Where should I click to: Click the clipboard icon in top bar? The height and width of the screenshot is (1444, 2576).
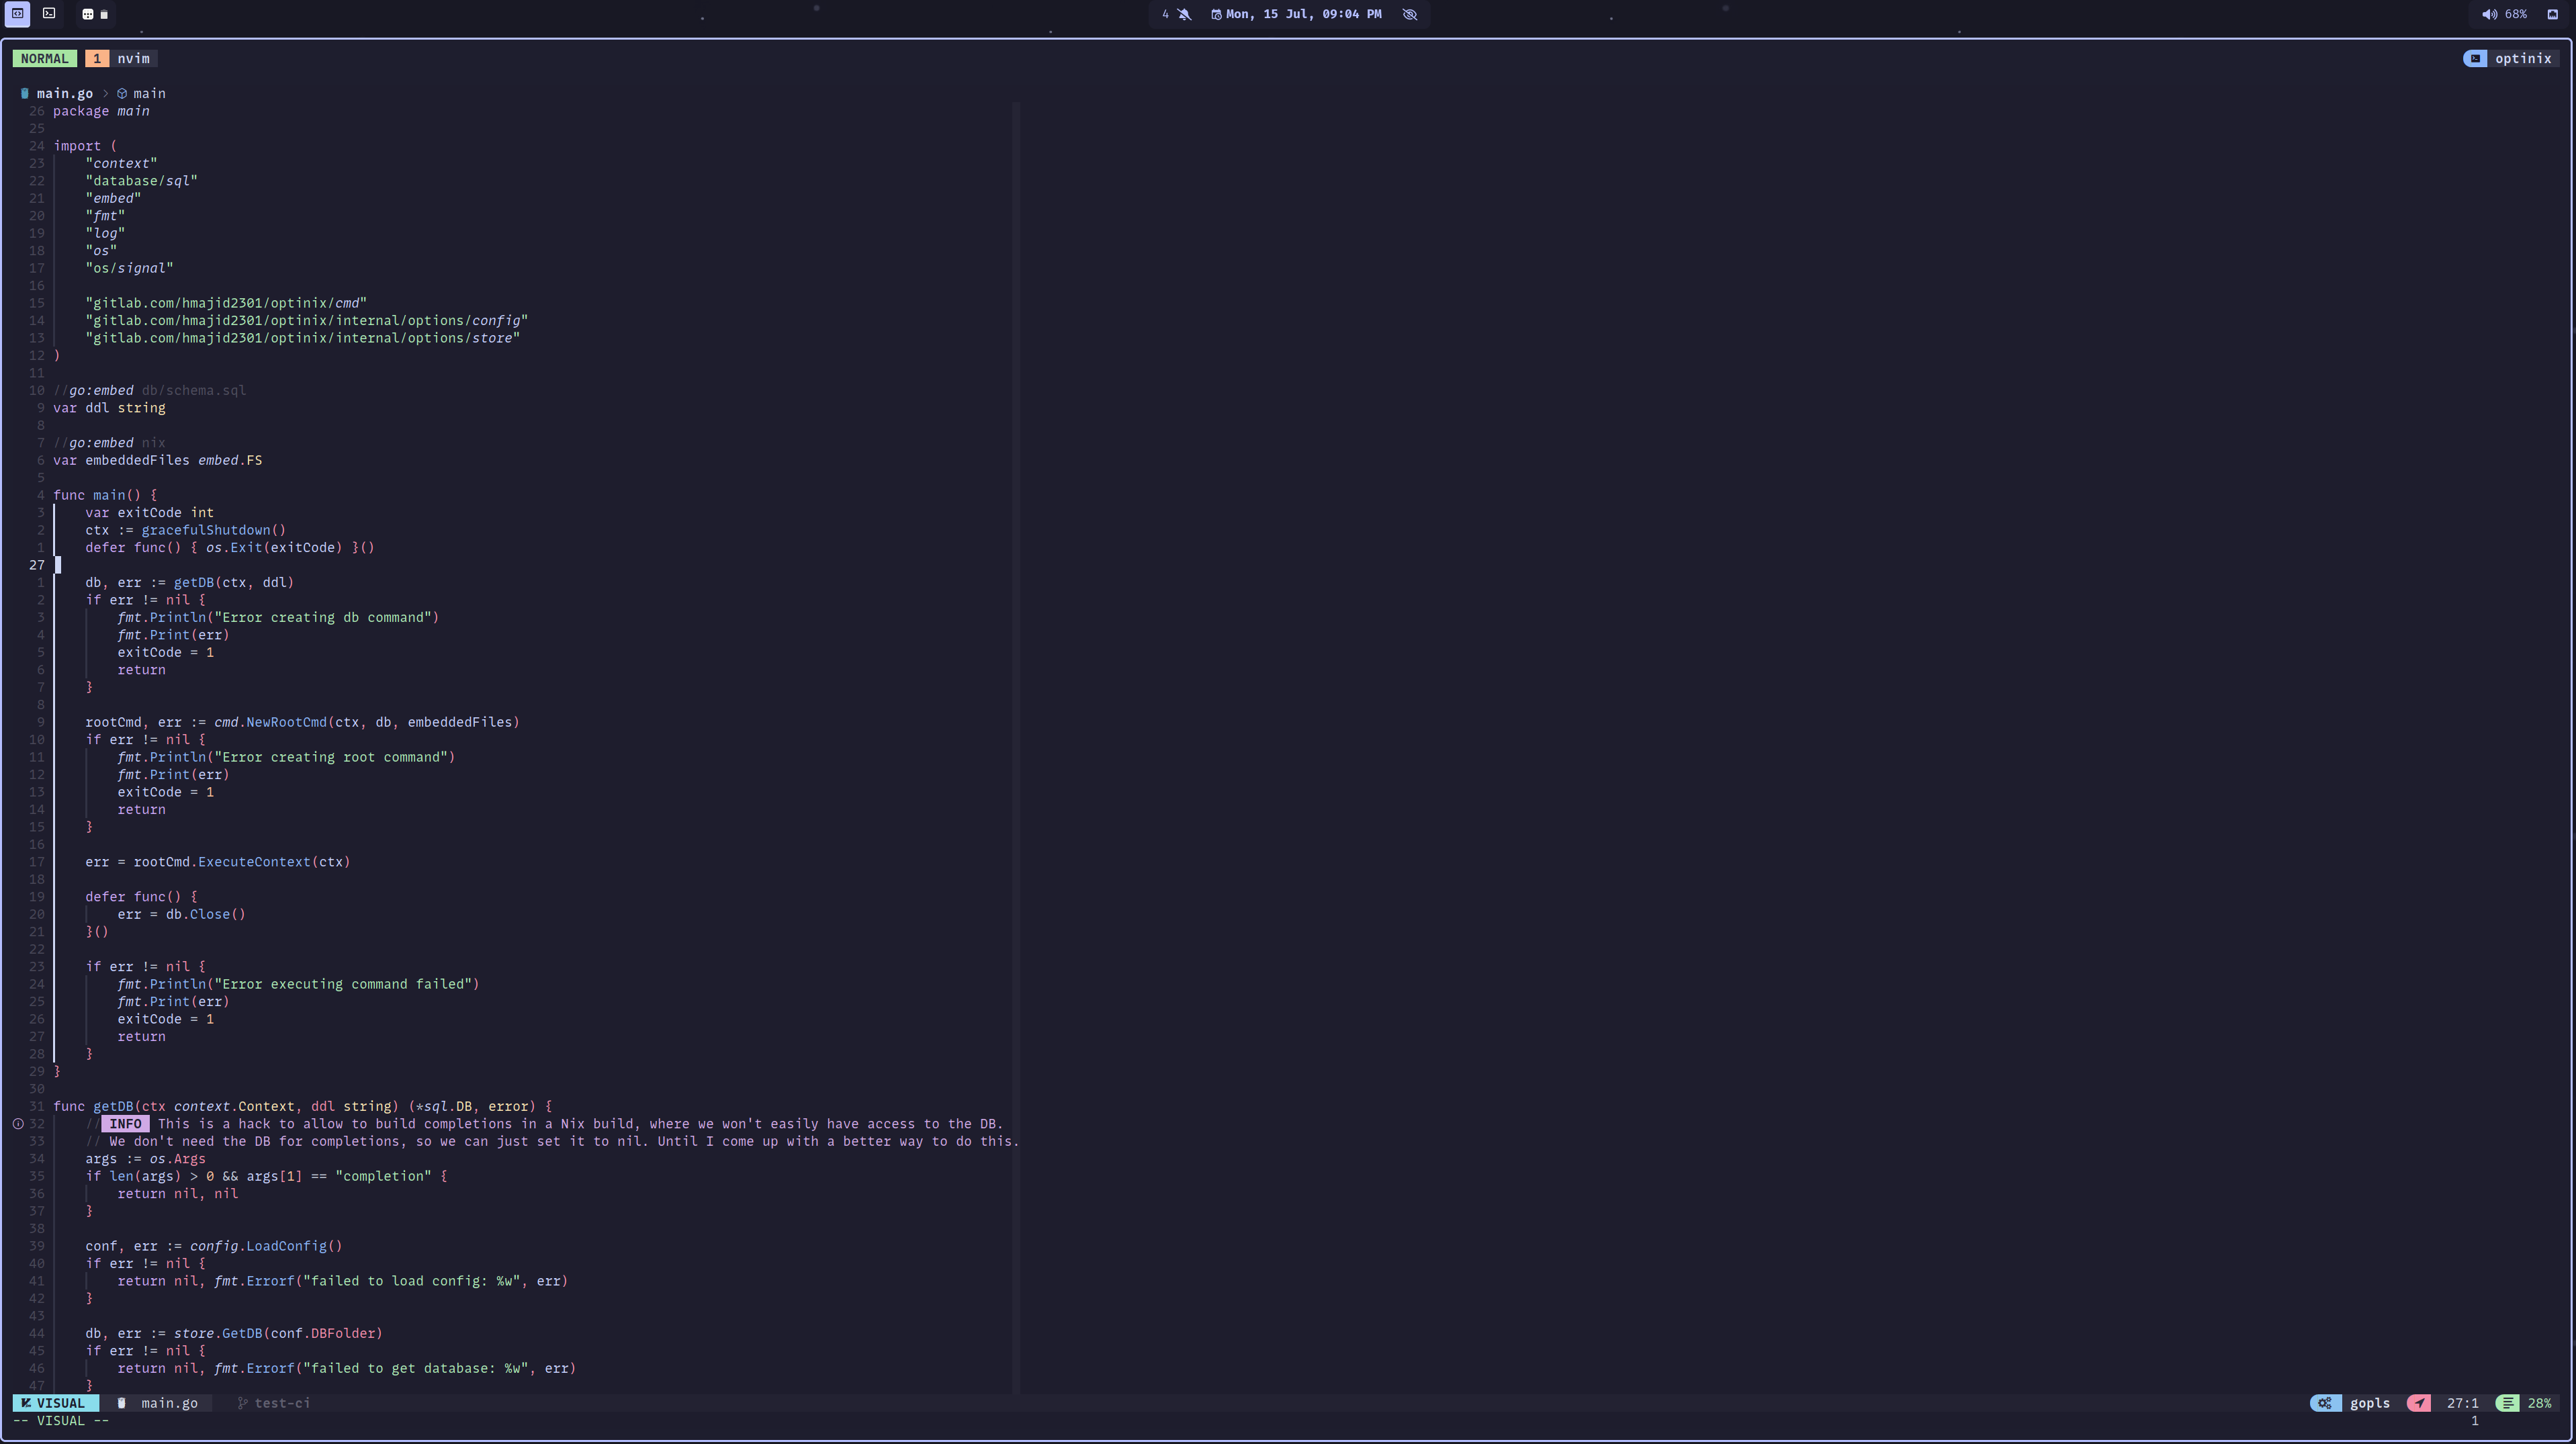pyautogui.click(x=104, y=15)
